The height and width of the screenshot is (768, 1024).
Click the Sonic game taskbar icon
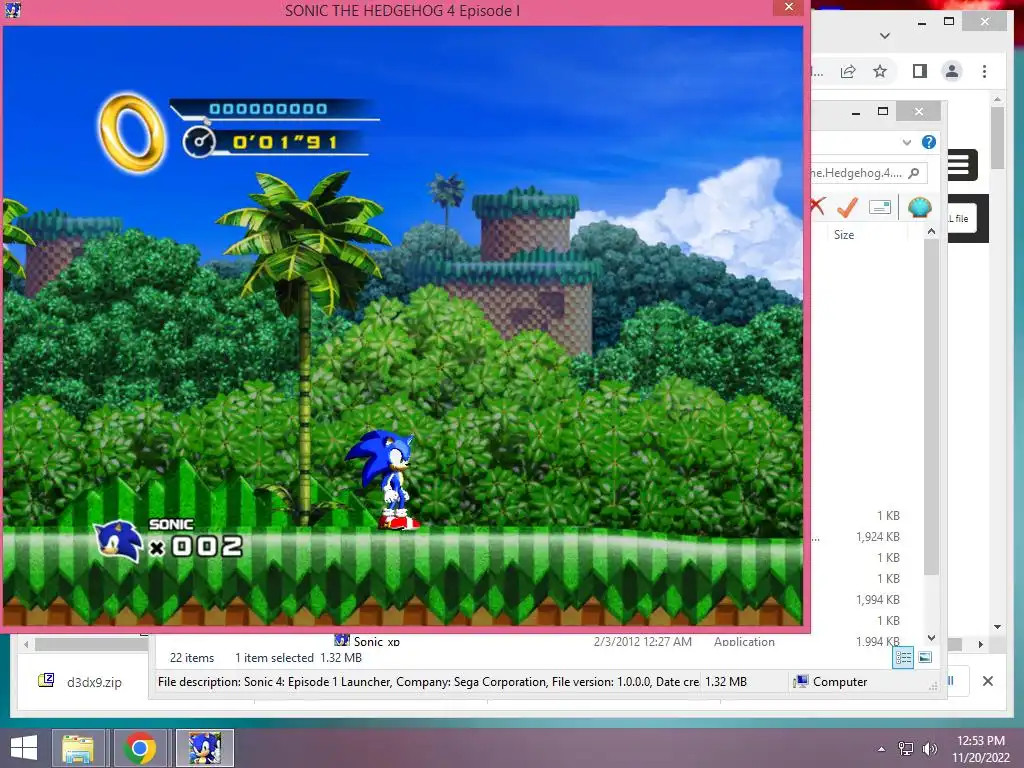point(204,748)
